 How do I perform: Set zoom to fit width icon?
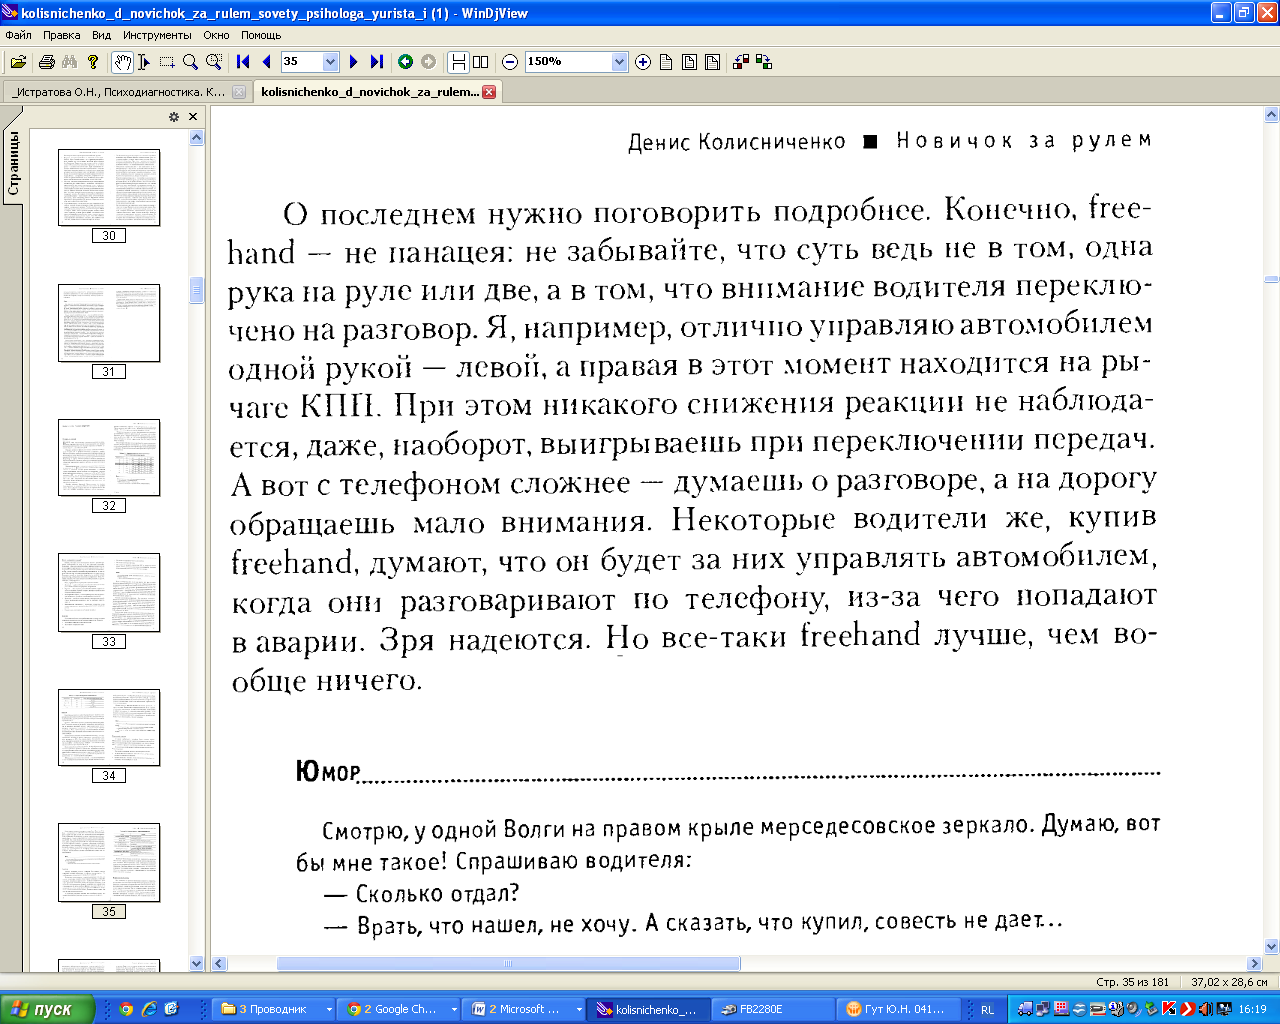point(712,62)
